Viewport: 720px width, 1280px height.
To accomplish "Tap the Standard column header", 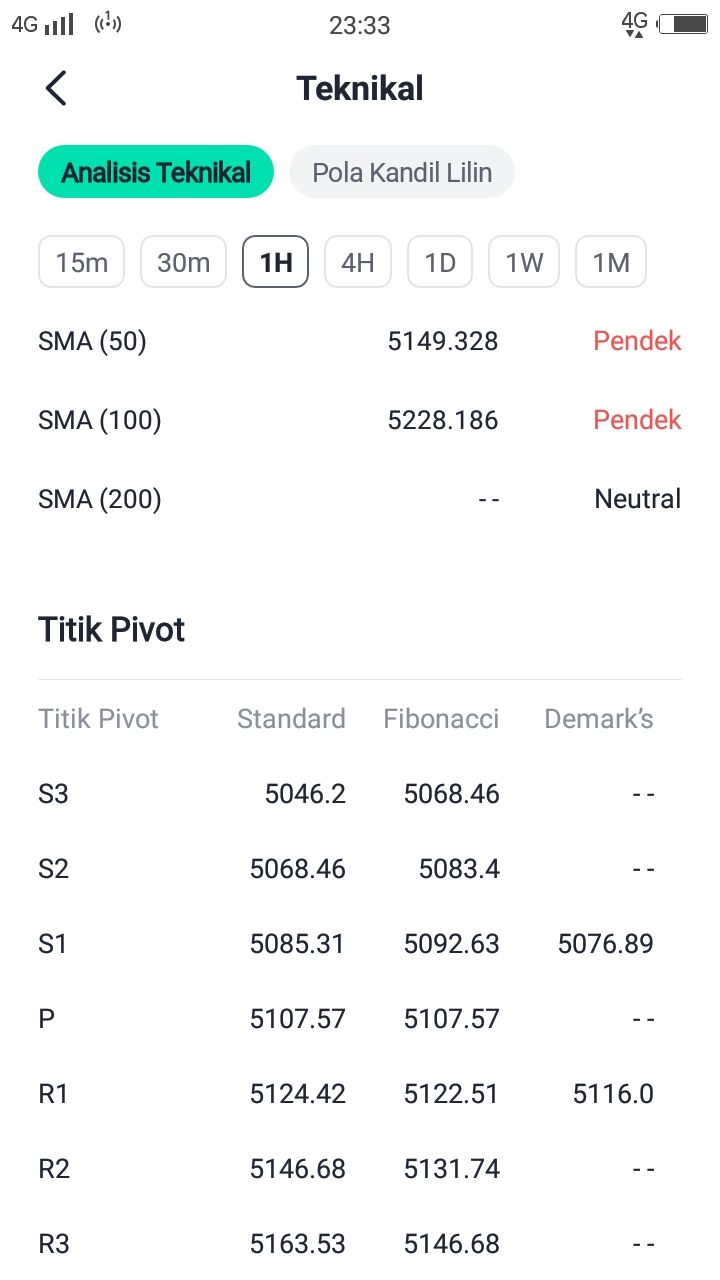I will tap(291, 719).
